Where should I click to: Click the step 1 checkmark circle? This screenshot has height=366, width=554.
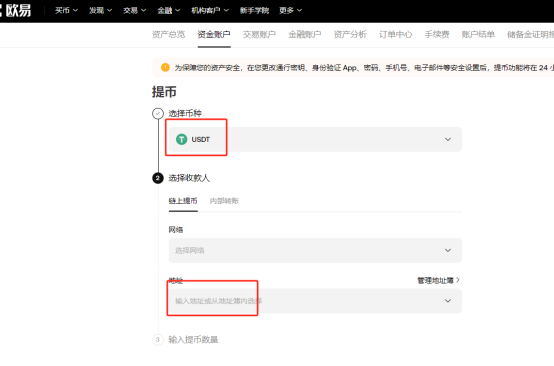[x=158, y=113]
